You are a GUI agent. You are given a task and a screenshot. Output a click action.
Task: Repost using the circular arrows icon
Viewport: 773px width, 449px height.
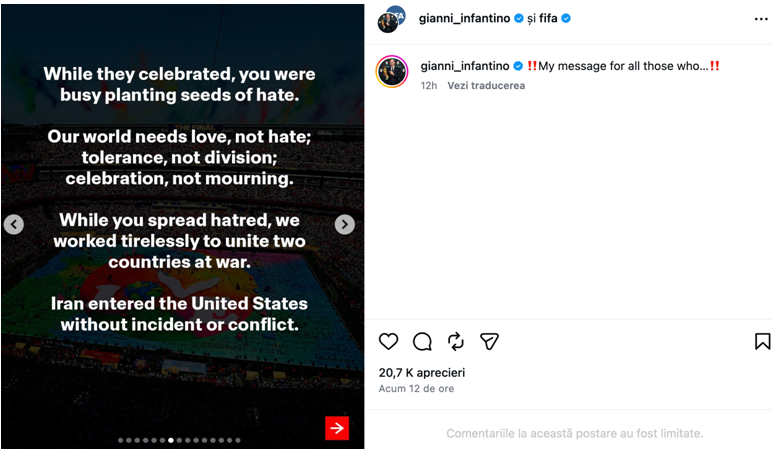[456, 341]
